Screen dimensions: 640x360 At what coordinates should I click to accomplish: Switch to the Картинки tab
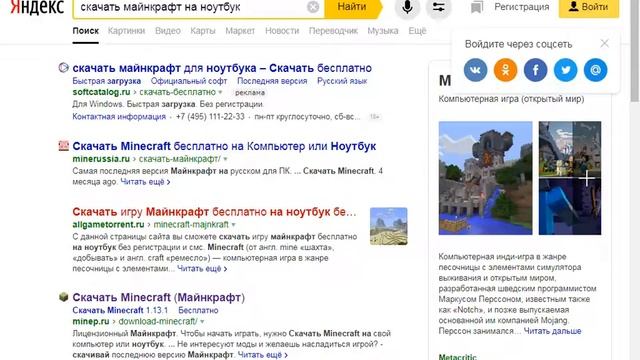[x=127, y=31]
